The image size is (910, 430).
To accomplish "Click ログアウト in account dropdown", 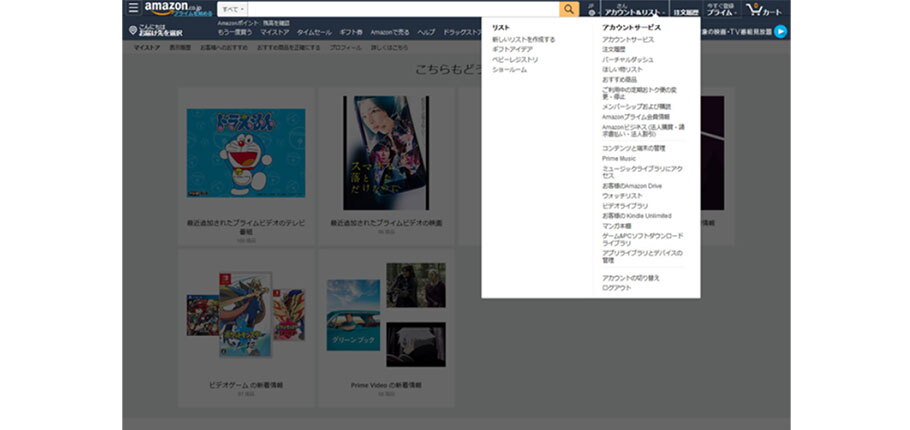I will [616, 288].
